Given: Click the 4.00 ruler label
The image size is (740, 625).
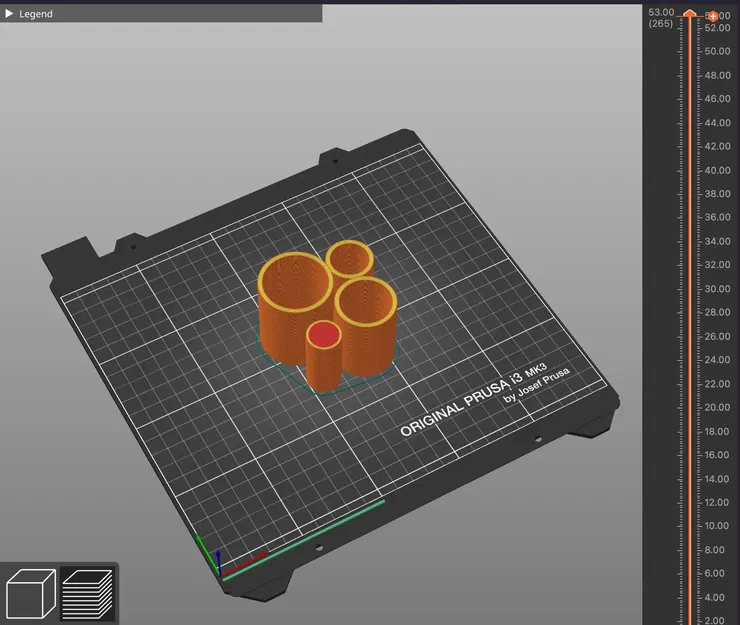Looking at the screenshot, I should tap(715, 598).
